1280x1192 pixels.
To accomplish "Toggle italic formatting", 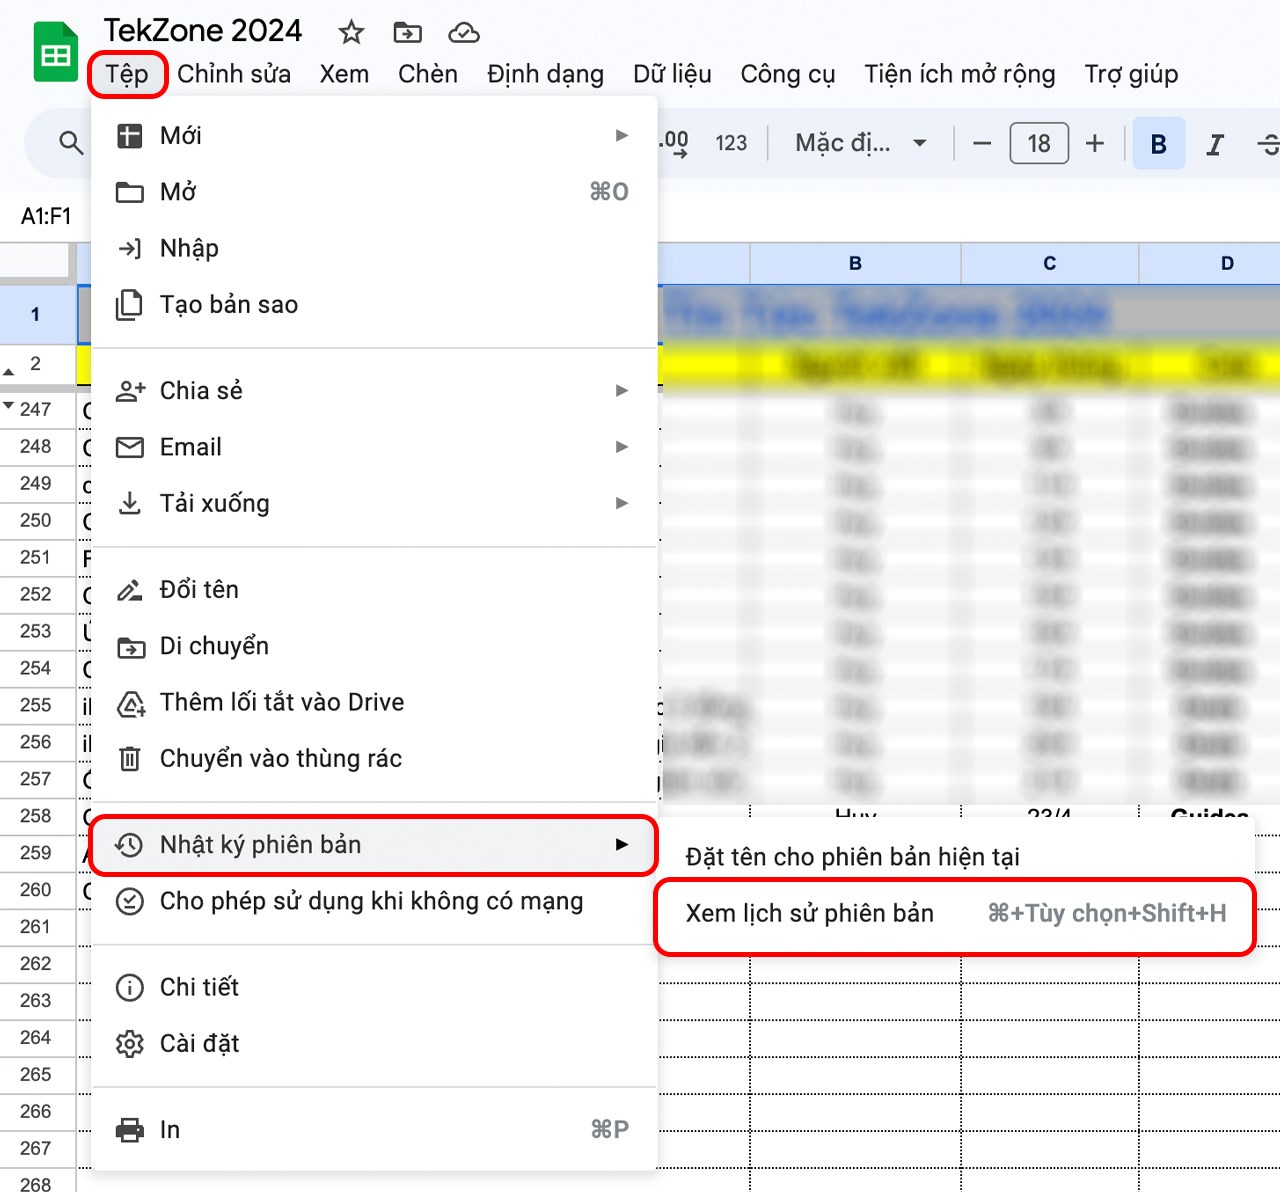I will click(1215, 145).
